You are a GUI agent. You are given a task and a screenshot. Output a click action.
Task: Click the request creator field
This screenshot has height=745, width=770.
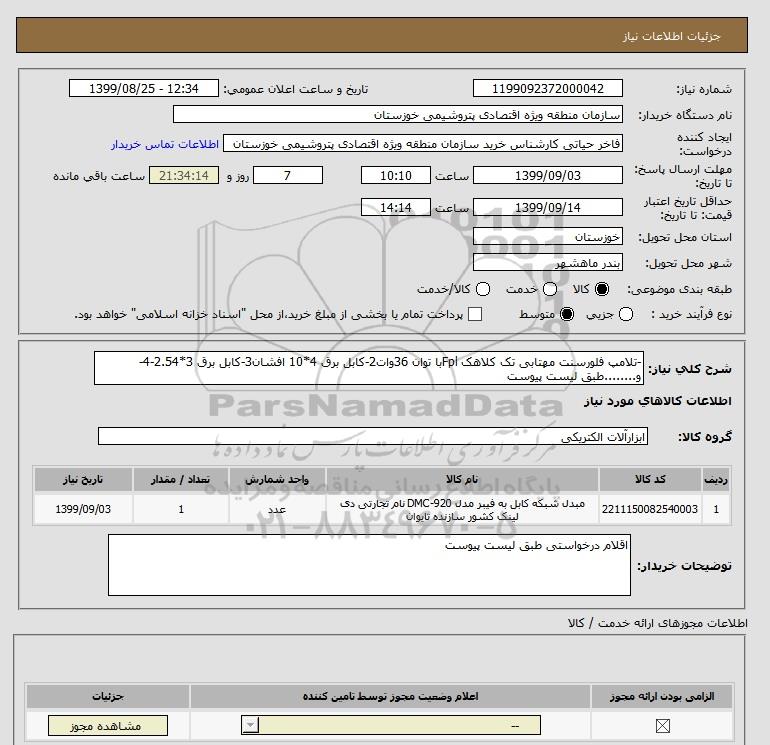423,143
